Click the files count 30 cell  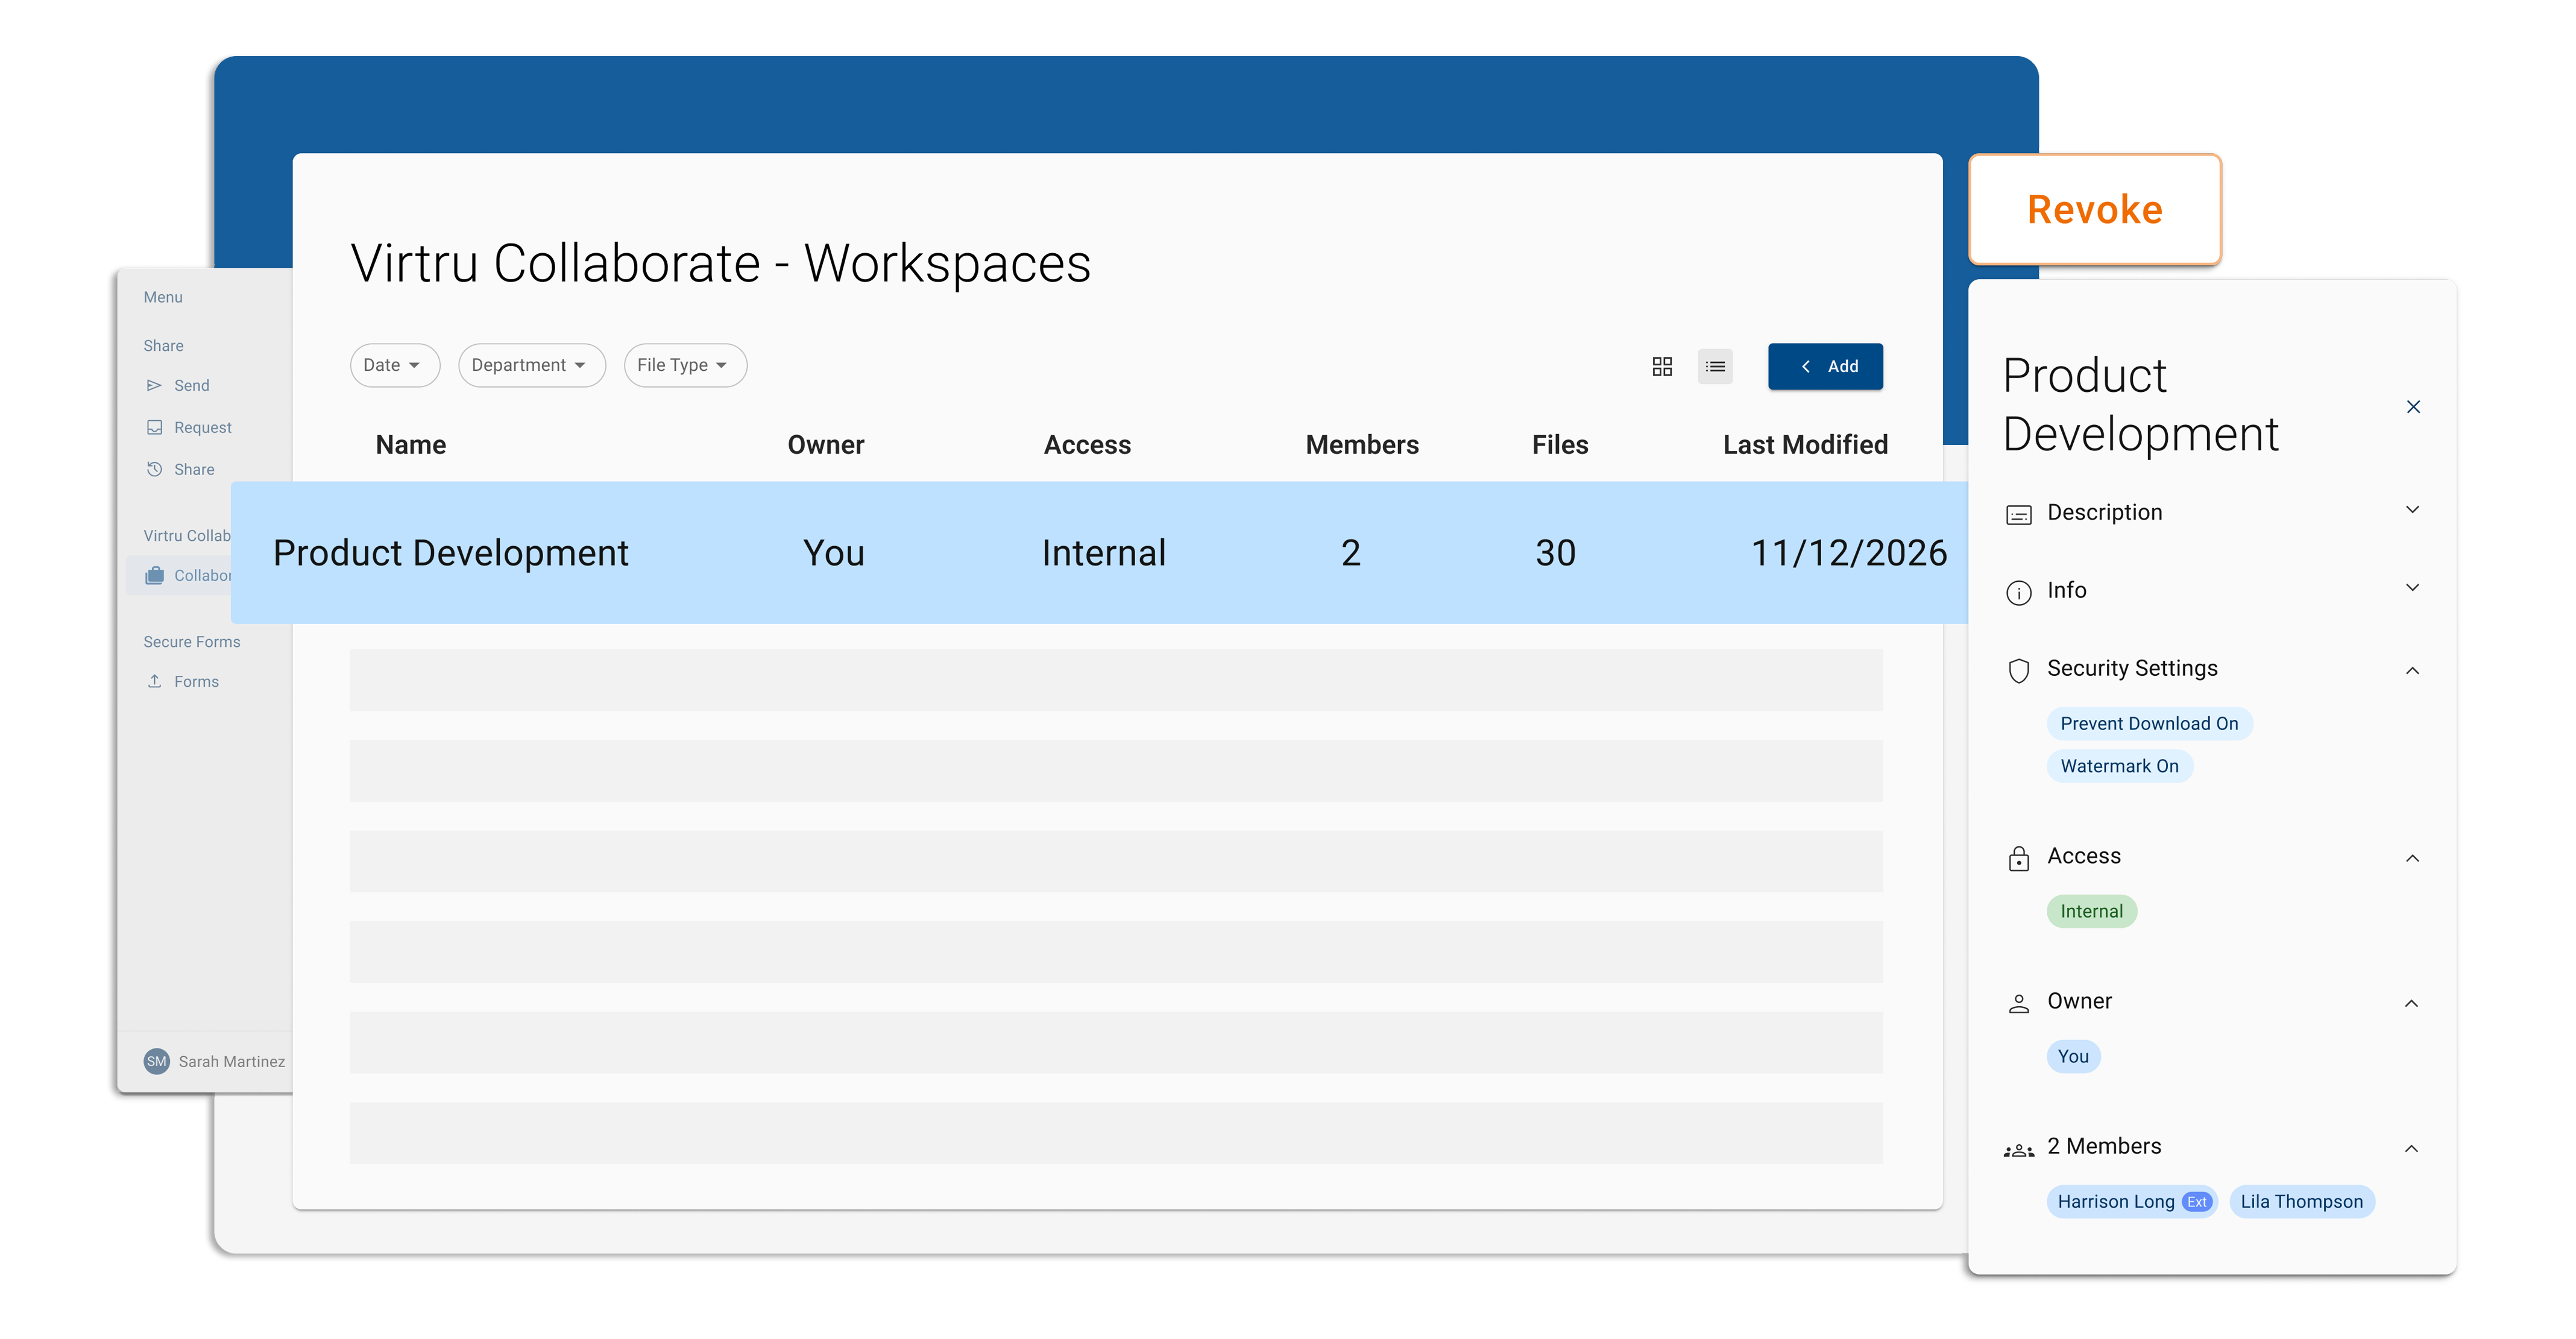tap(1556, 553)
